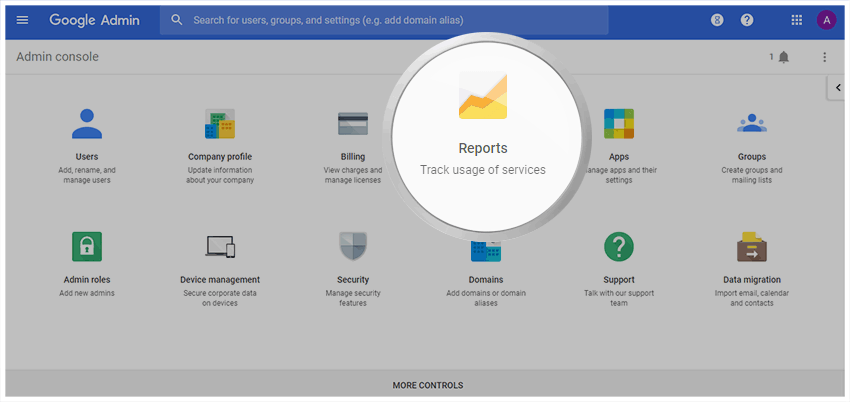Viewport: 850px width, 402px height.
Task: Open the account avatar labeled A
Action: 826,20
